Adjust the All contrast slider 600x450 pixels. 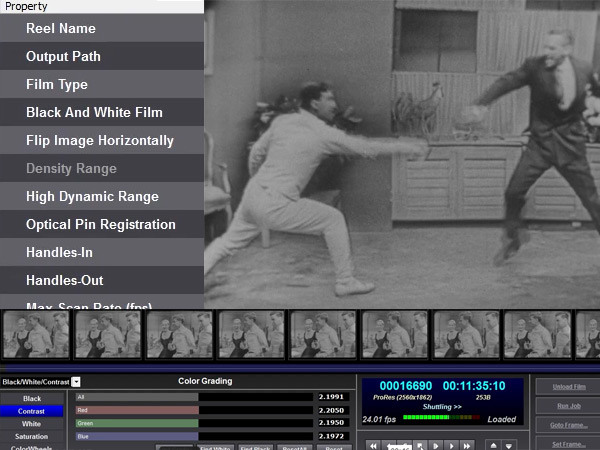tap(194, 397)
